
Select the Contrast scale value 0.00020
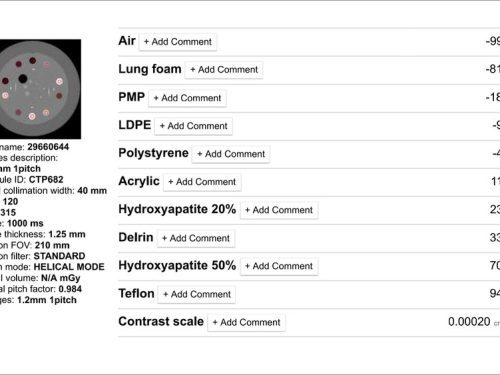(x=469, y=322)
